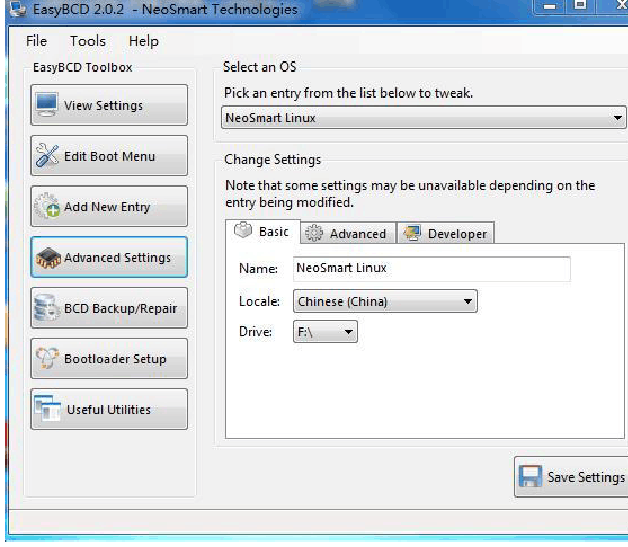628x547 pixels.
Task: Click the Useful Utilities button label
Action: coord(109,409)
